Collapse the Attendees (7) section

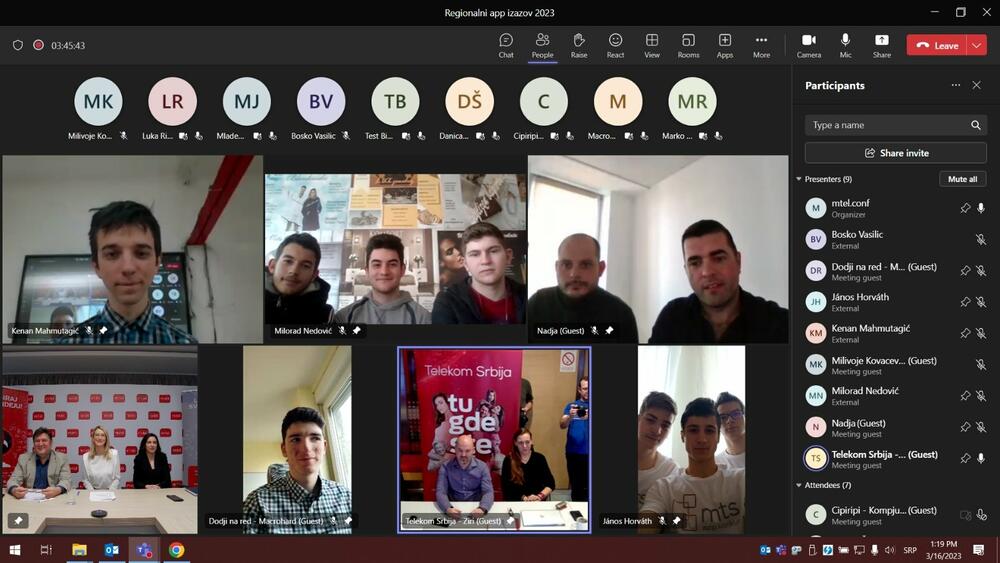click(x=799, y=485)
